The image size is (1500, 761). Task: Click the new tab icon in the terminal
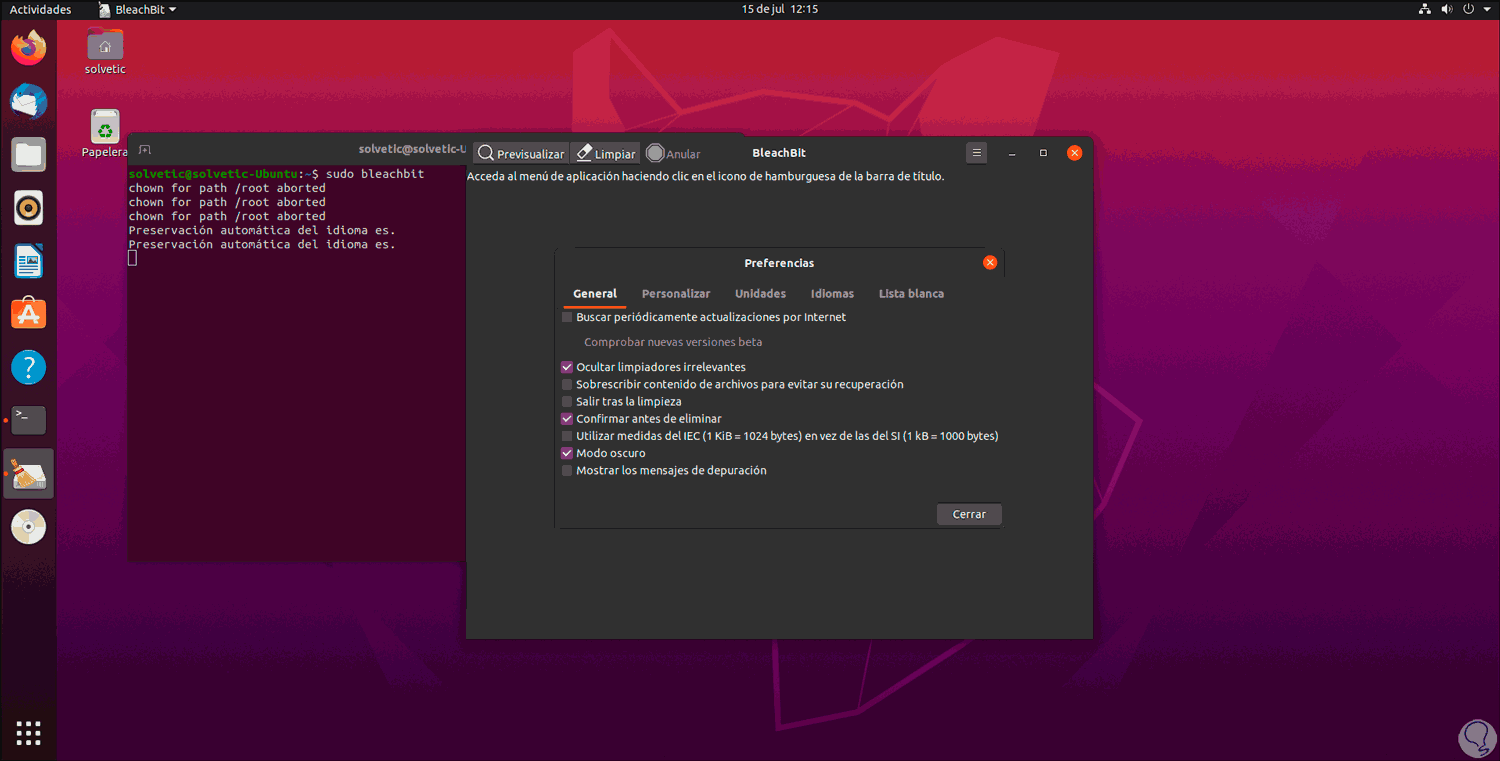145,150
